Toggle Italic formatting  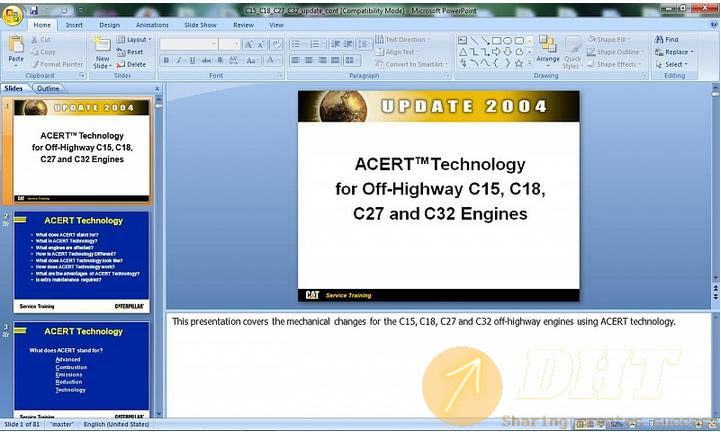point(179,60)
